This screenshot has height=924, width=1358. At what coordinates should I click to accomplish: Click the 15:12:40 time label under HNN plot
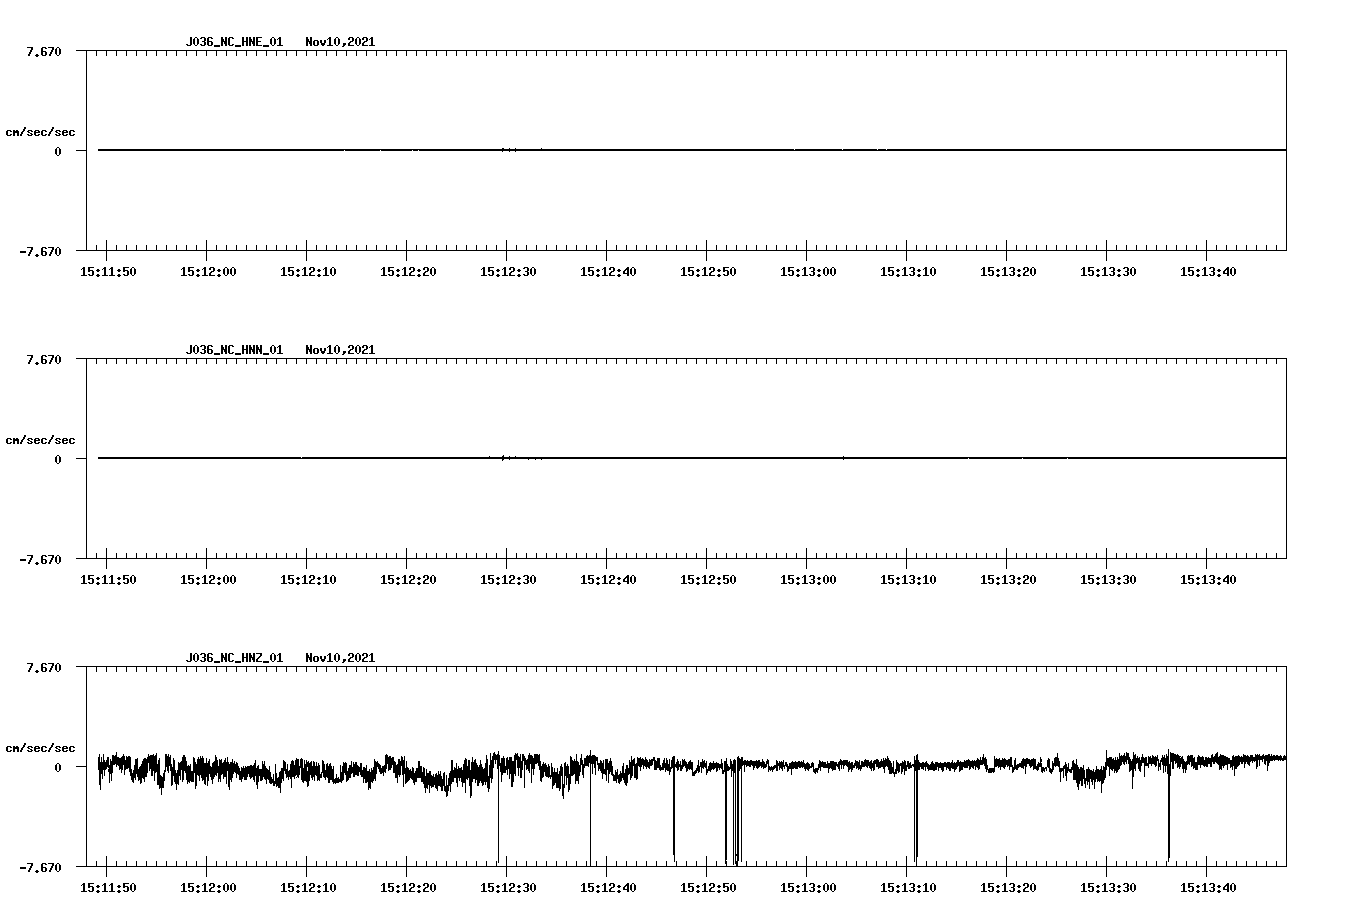click(x=608, y=580)
